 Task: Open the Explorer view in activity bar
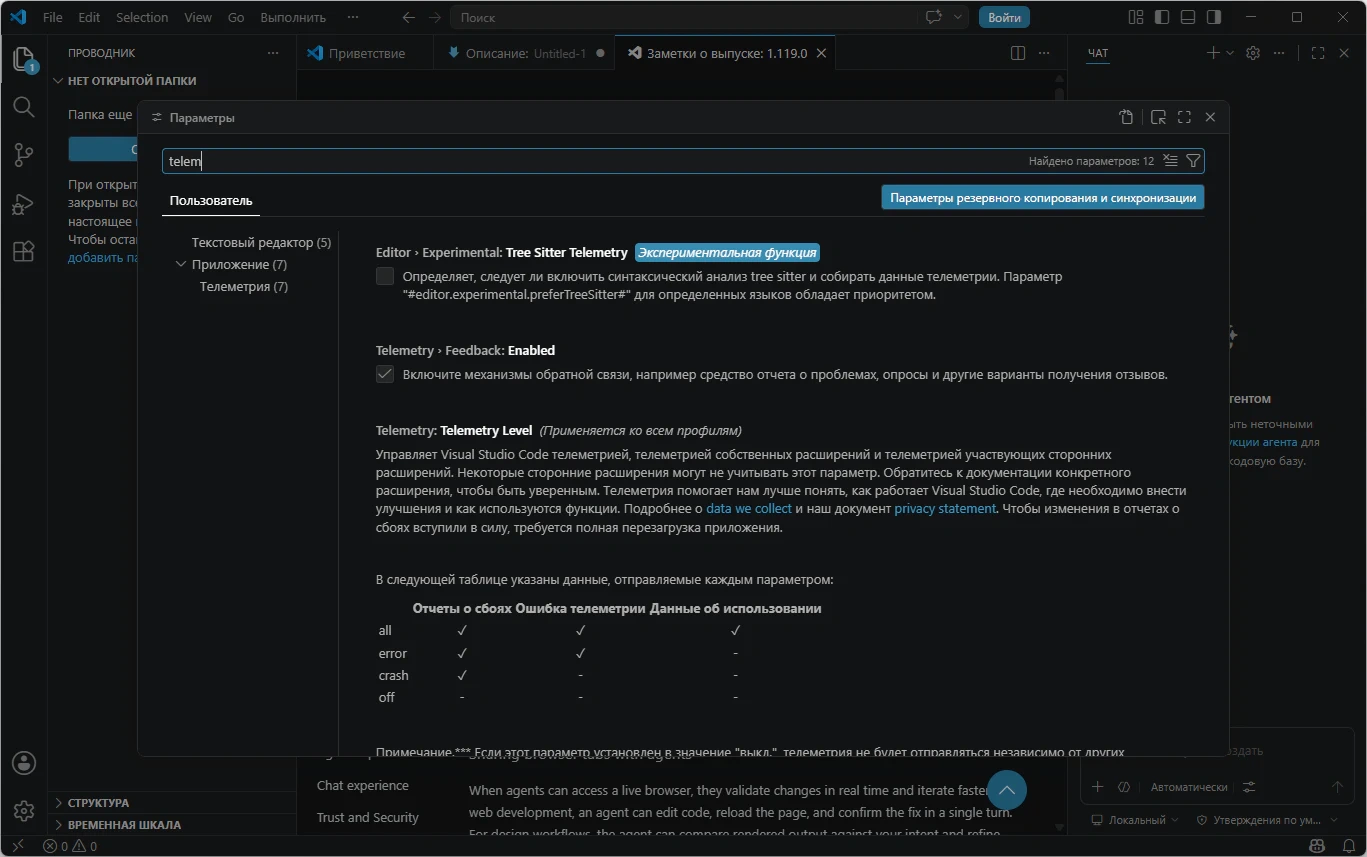click(x=24, y=60)
